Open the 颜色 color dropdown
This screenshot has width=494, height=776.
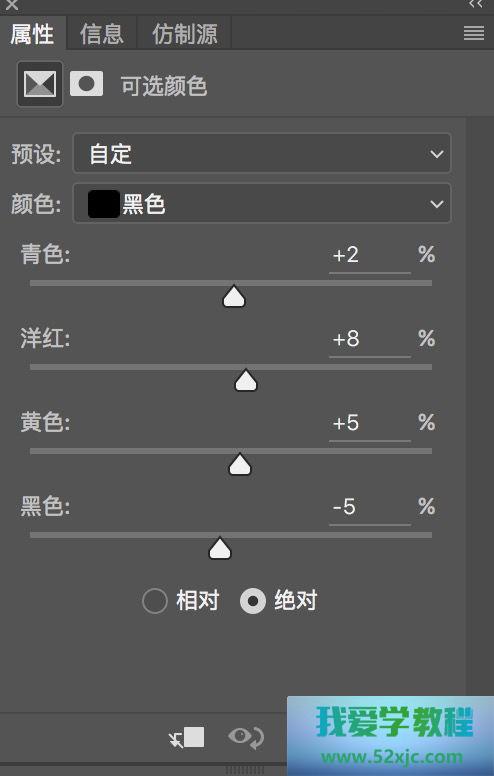[x=262, y=203]
